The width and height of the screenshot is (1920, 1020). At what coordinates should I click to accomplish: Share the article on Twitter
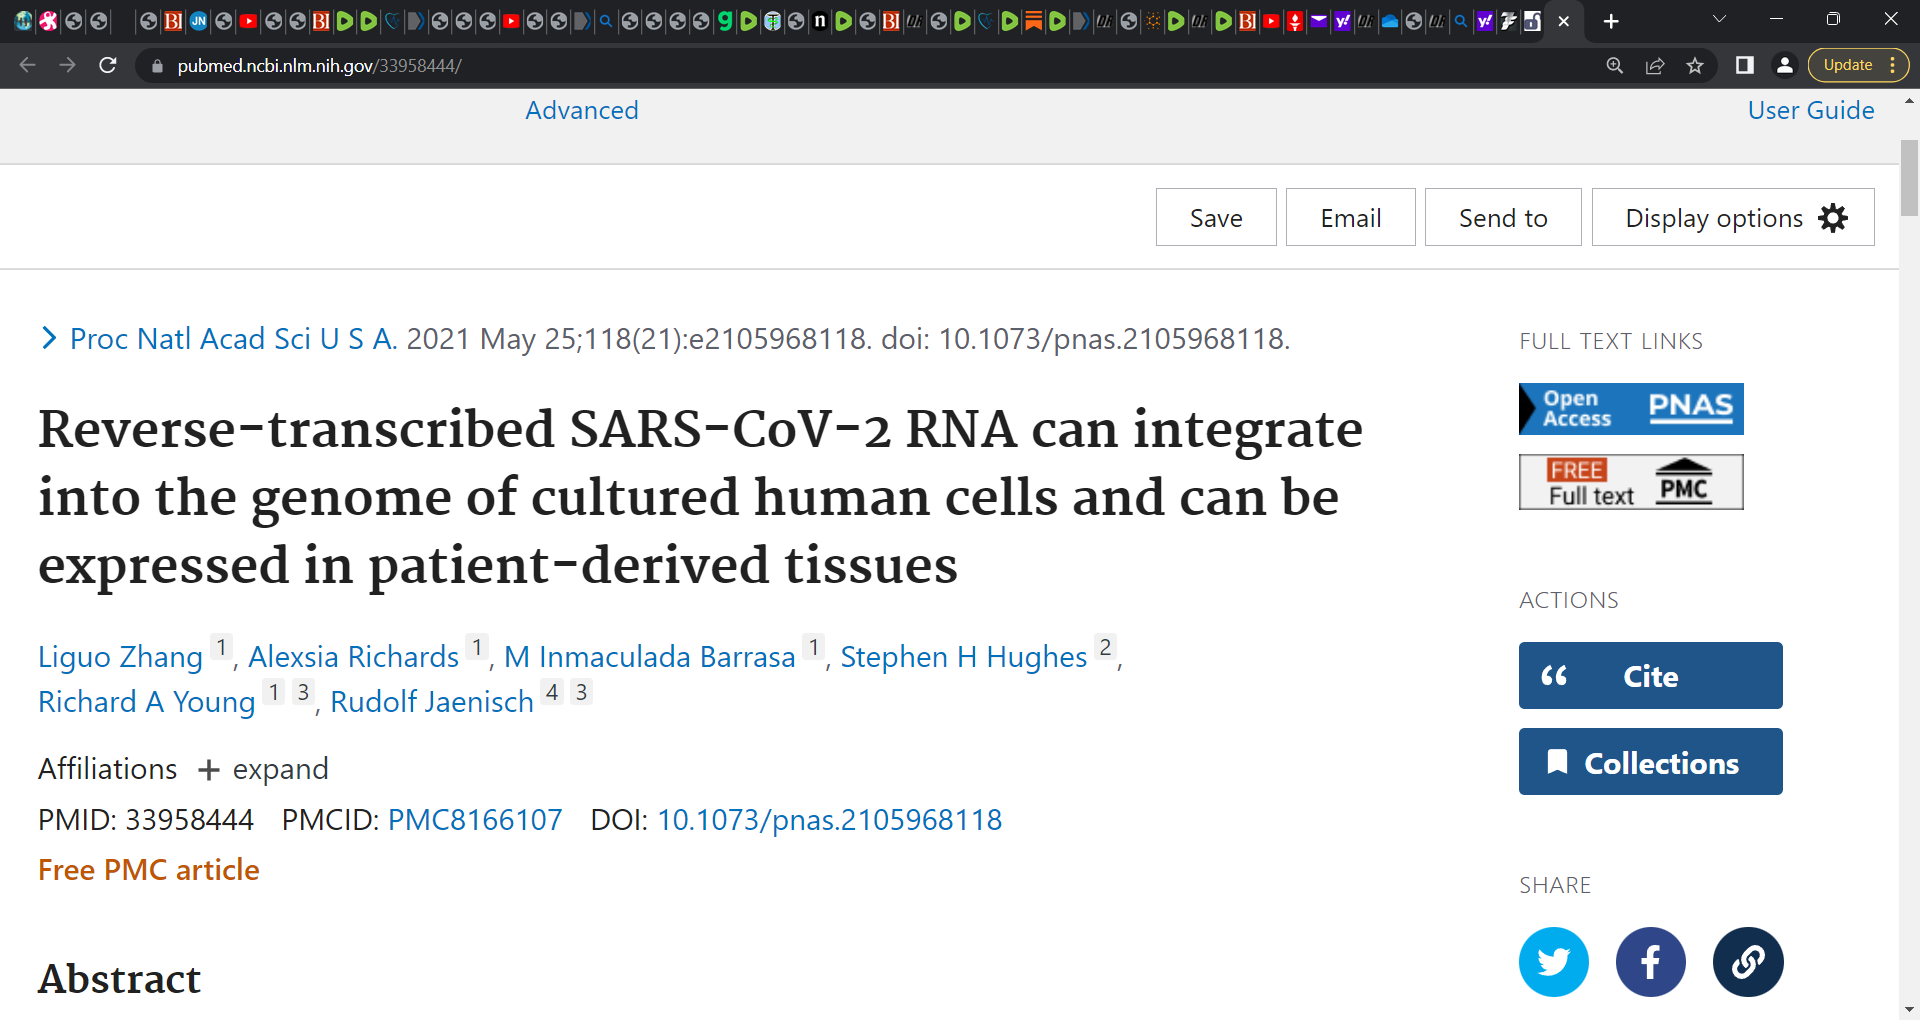tap(1553, 961)
